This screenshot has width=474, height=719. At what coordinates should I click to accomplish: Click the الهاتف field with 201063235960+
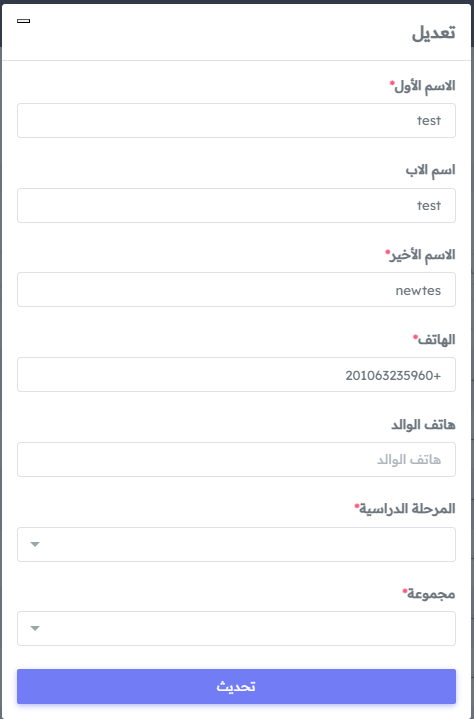coord(237,375)
